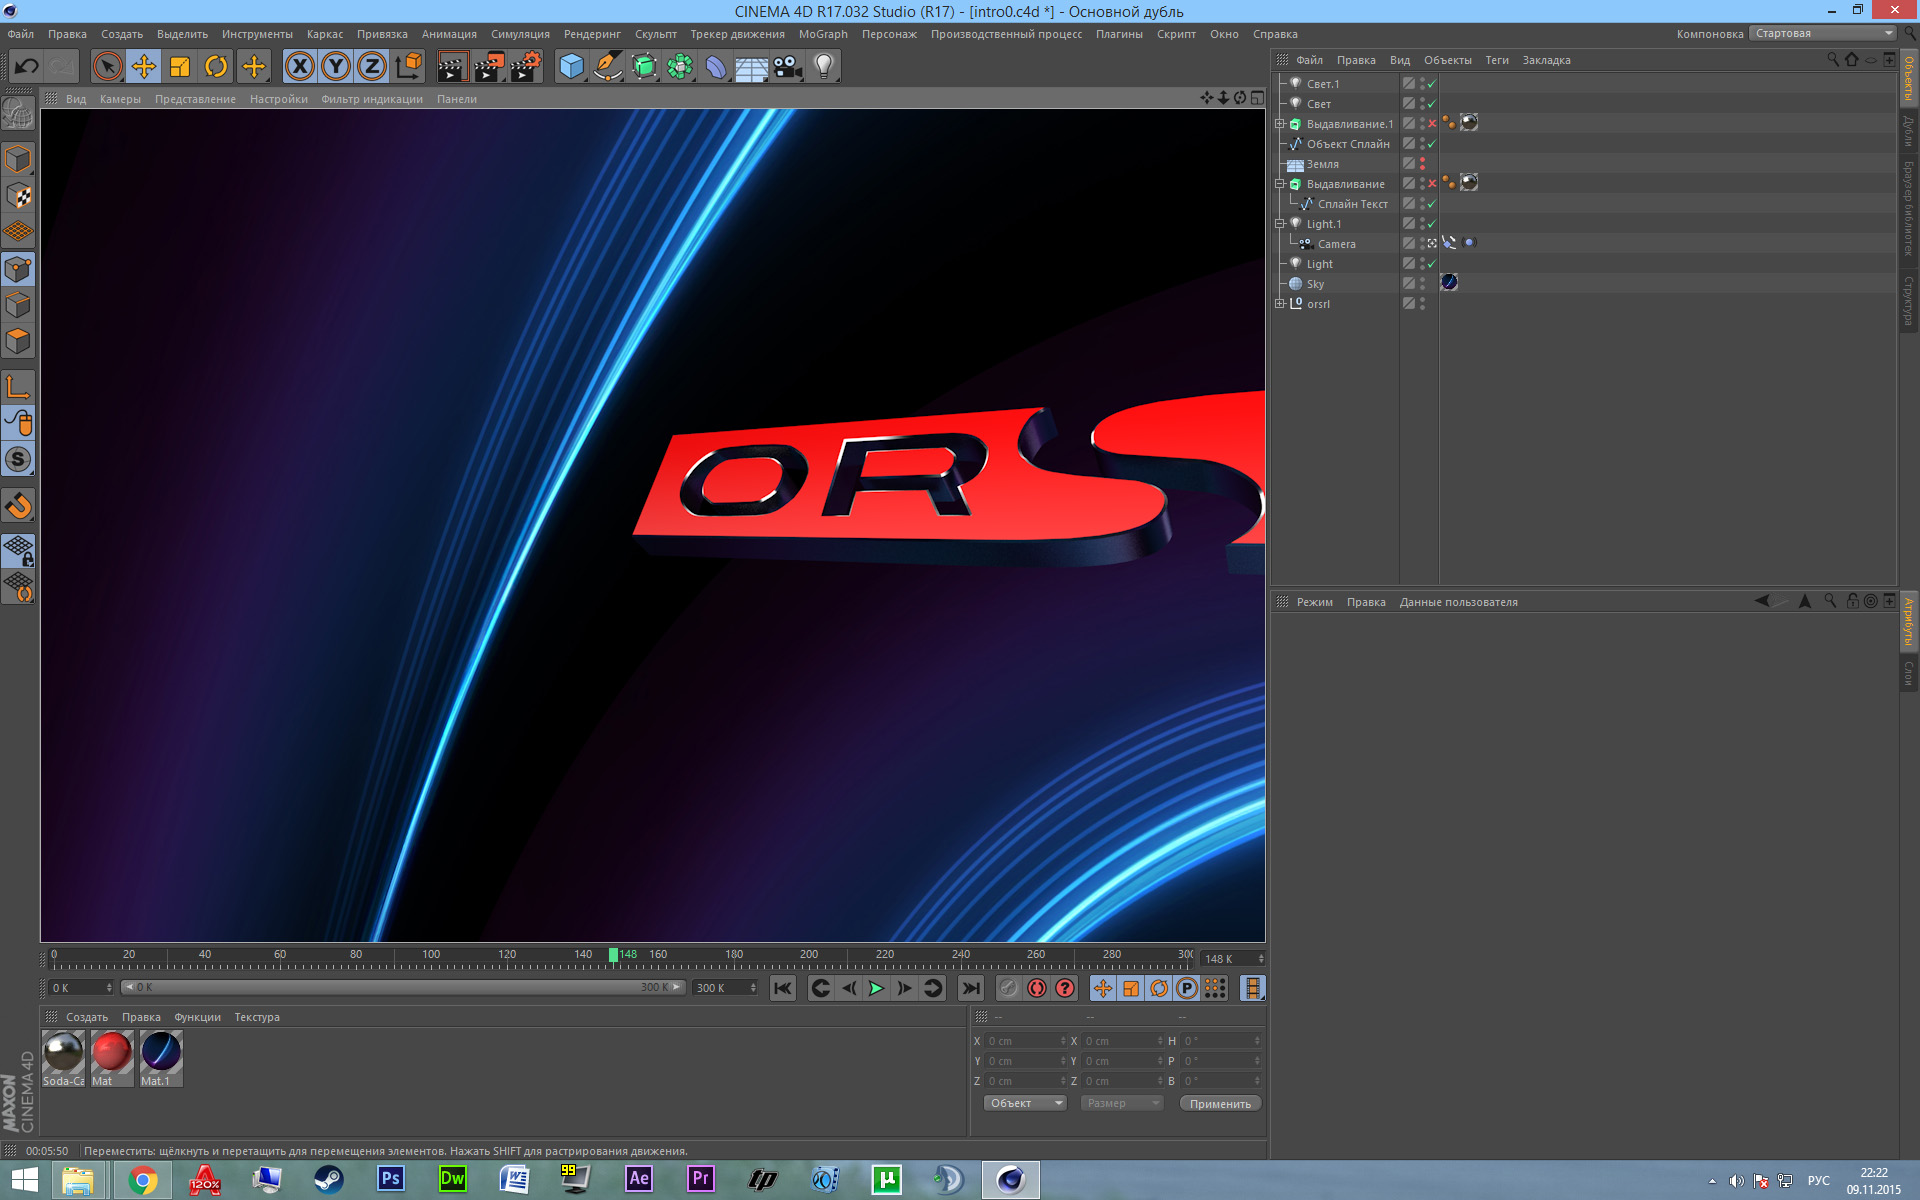
Task: Add a Light object from toolbar
Action: (823, 67)
